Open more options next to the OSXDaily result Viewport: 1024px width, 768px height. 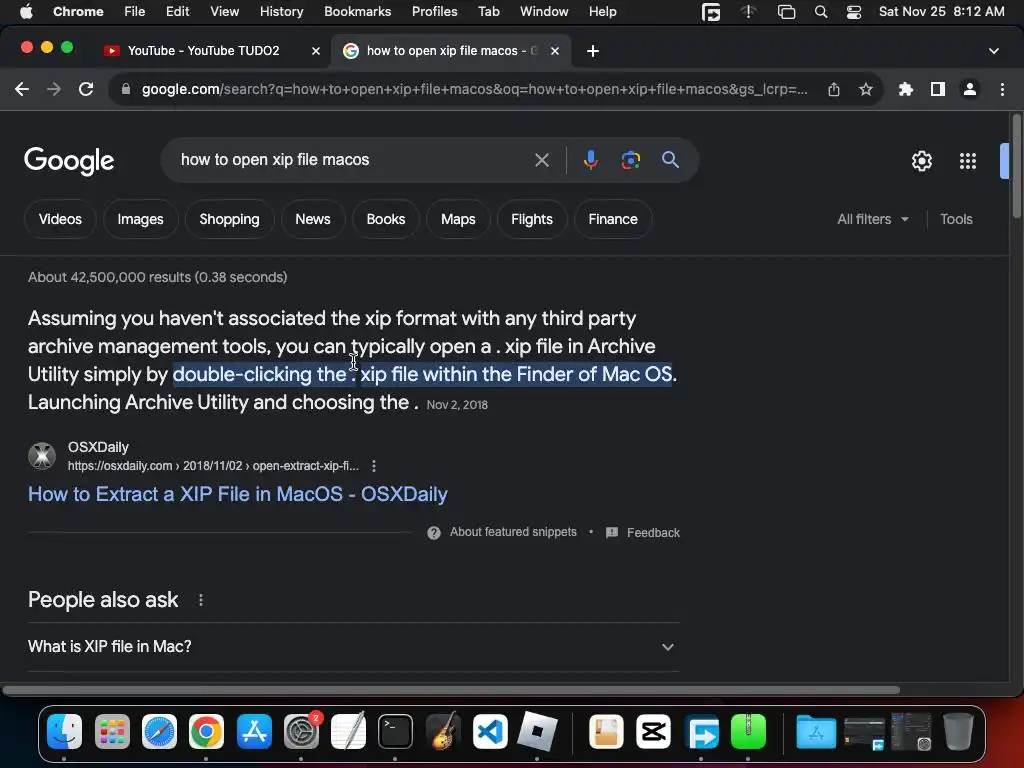[374, 466]
